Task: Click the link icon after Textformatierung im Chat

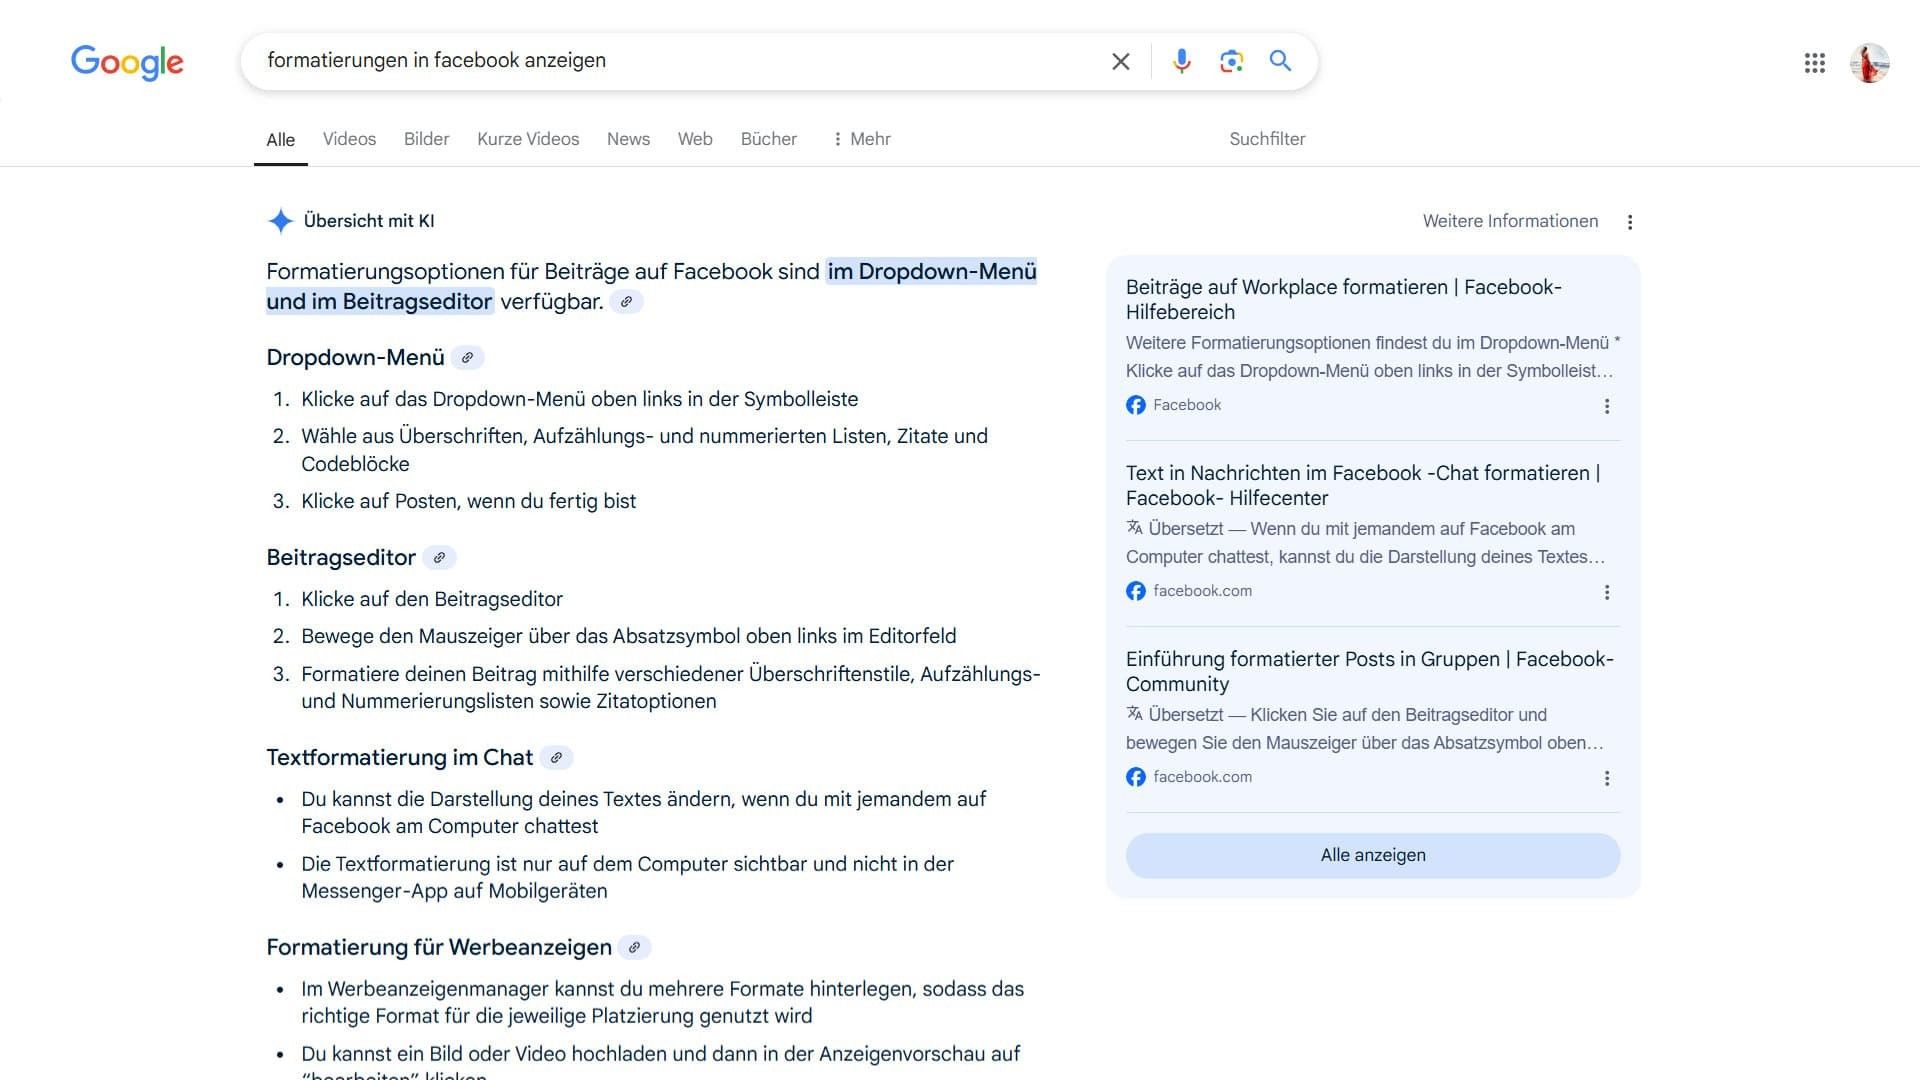Action: 556,758
